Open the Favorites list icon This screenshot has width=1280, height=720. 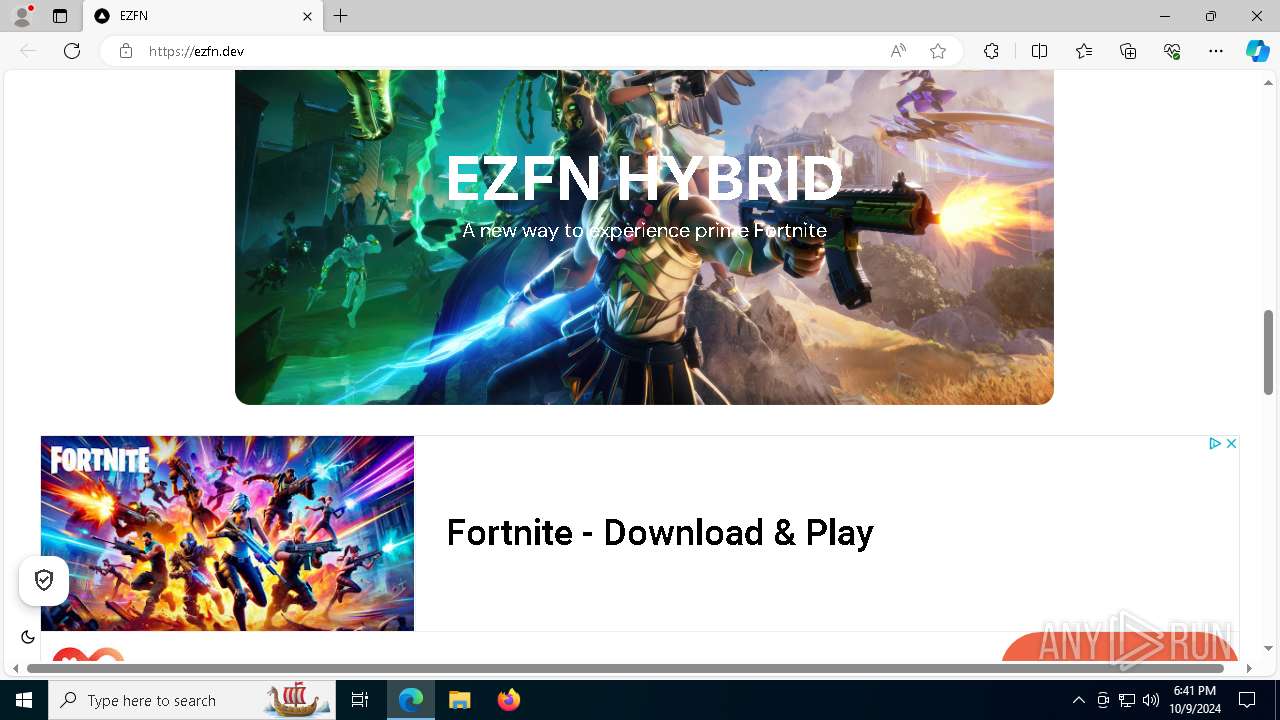[x=1084, y=51]
